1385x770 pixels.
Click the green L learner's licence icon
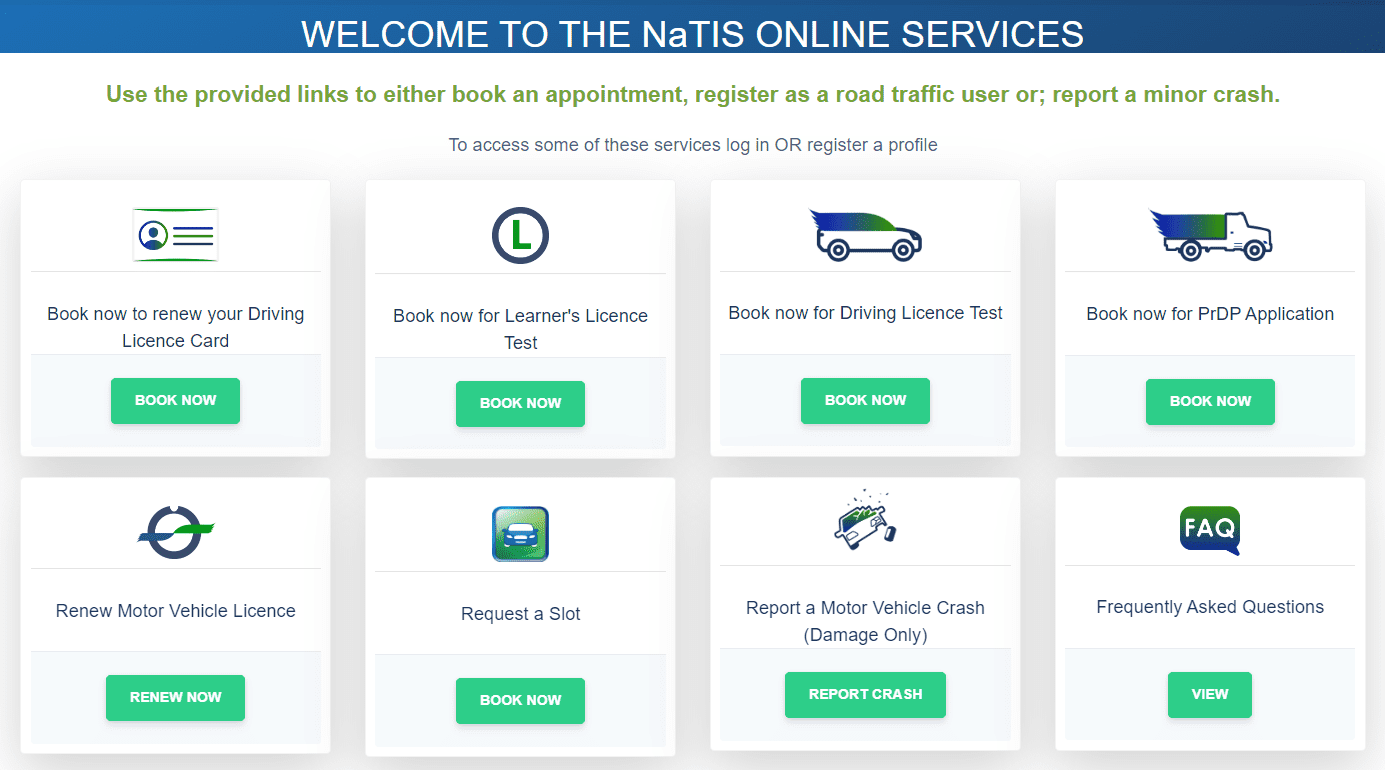point(520,236)
